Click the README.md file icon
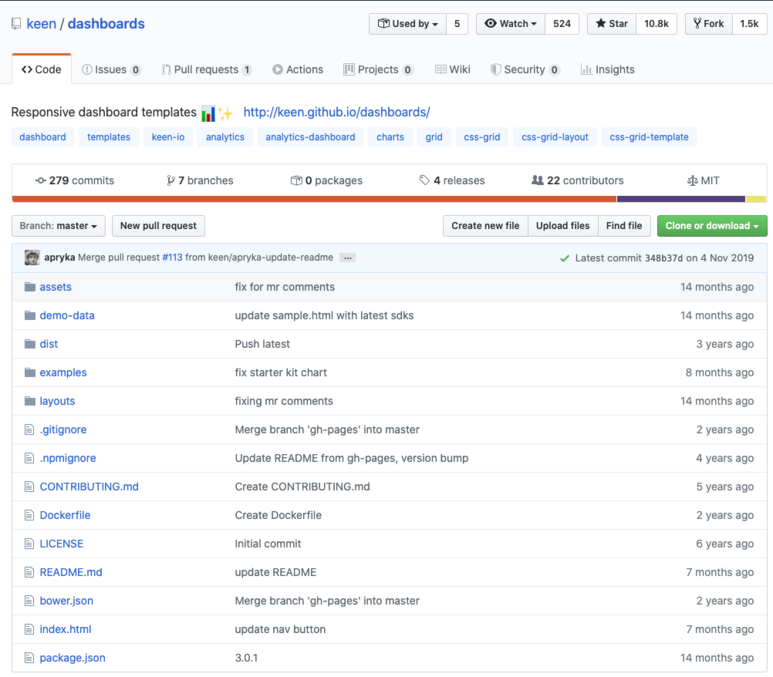This screenshot has height=677, width=773. [x=30, y=573]
